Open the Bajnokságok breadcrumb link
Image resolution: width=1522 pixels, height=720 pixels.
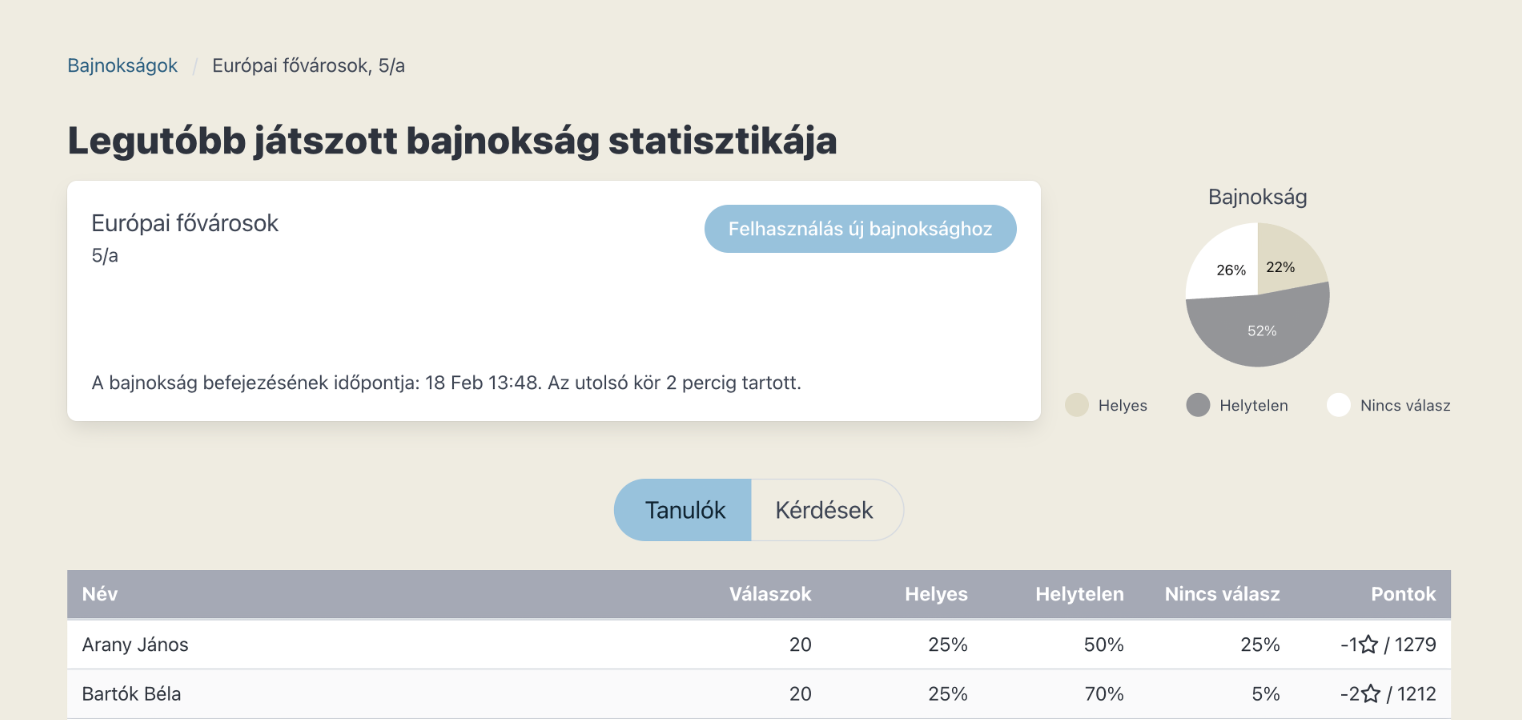(x=122, y=66)
